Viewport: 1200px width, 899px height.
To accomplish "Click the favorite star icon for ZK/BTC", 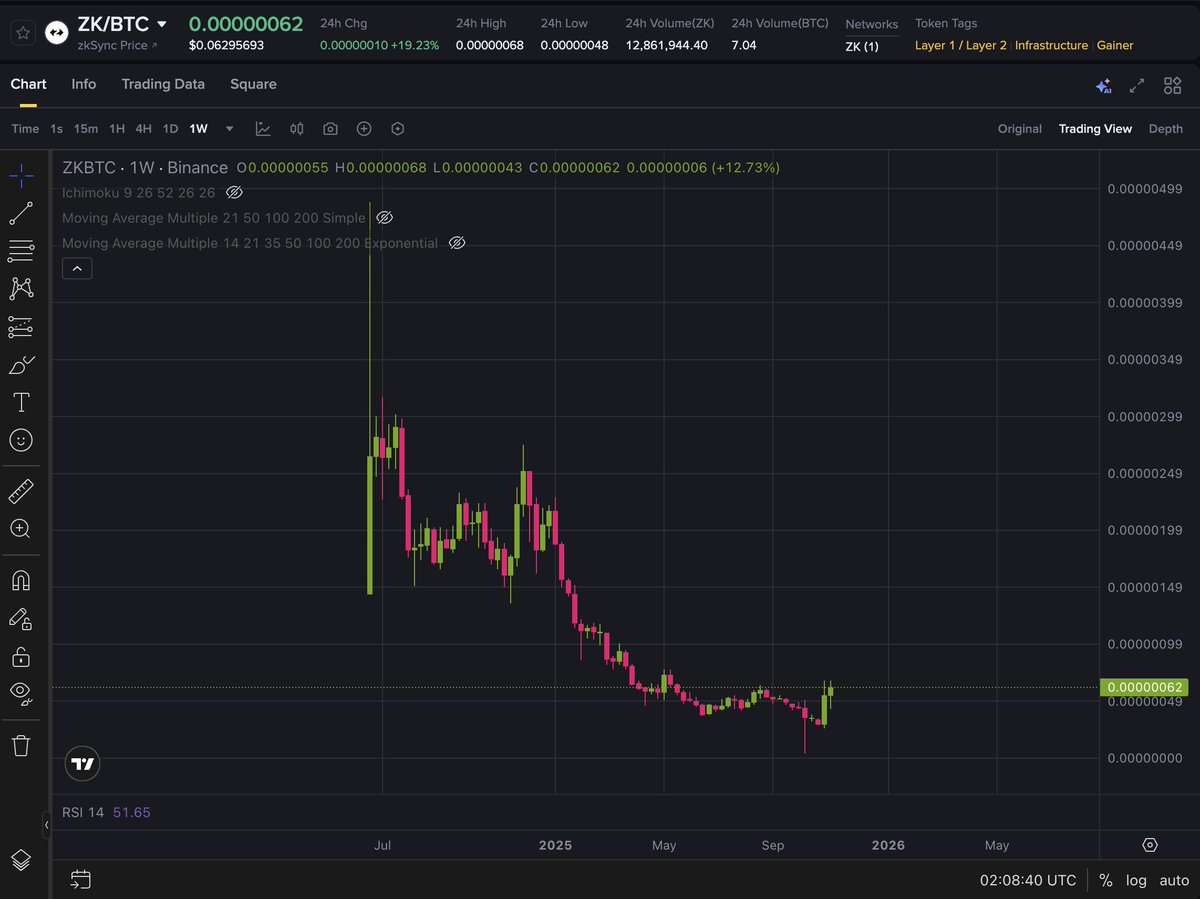I will click(23, 33).
